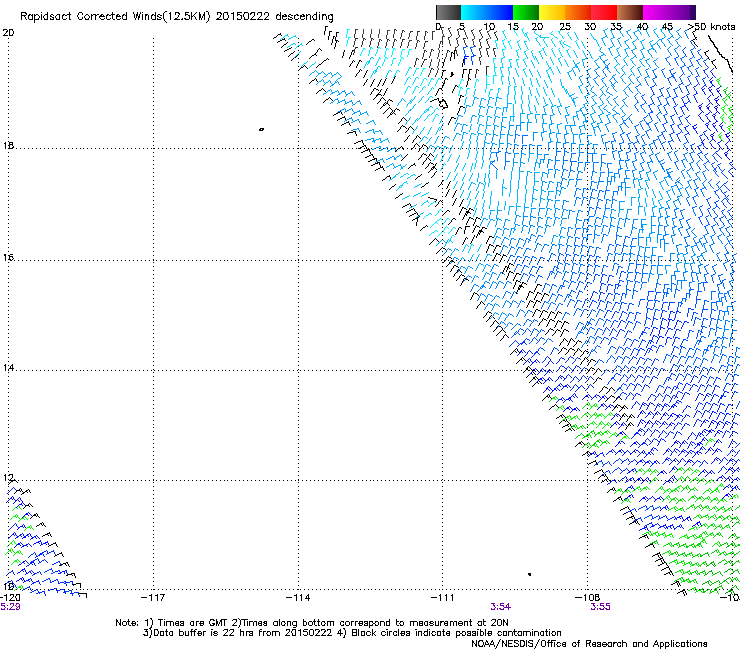Click the cyan 5-10 knots color band
740x650 pixels.
(x=474, y=12)
